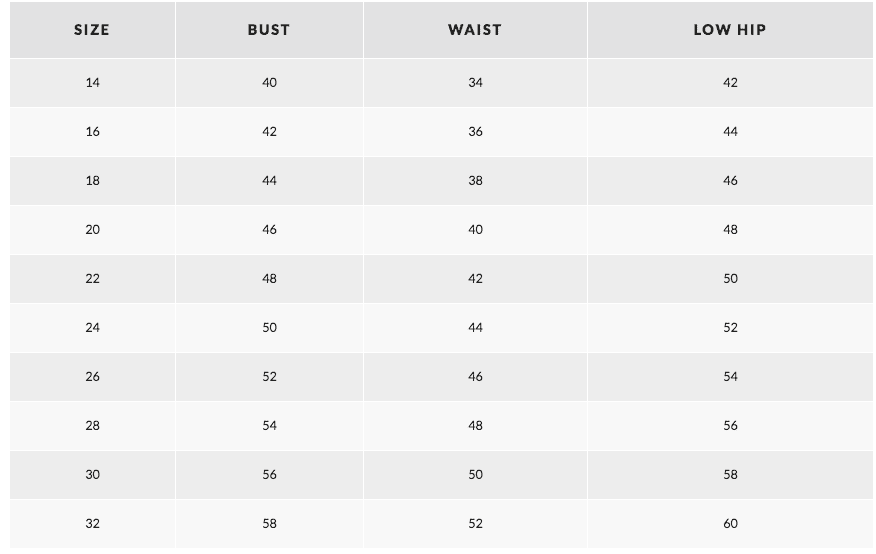This screenshot has width=876, height=554.
Task: Select the size 26 cell
Action: 92,377
